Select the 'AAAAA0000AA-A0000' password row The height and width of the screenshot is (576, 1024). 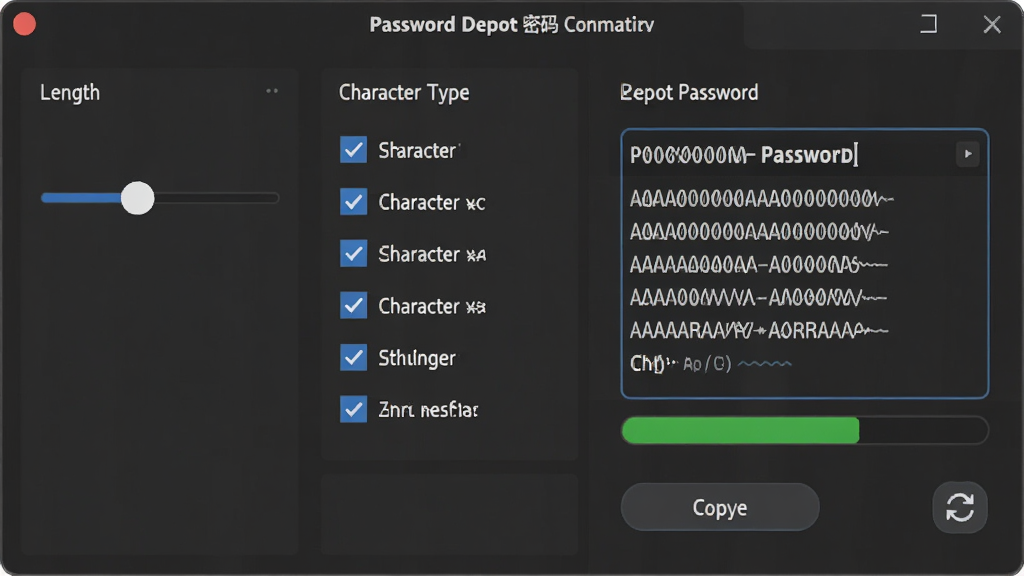(x=758, y=264)
